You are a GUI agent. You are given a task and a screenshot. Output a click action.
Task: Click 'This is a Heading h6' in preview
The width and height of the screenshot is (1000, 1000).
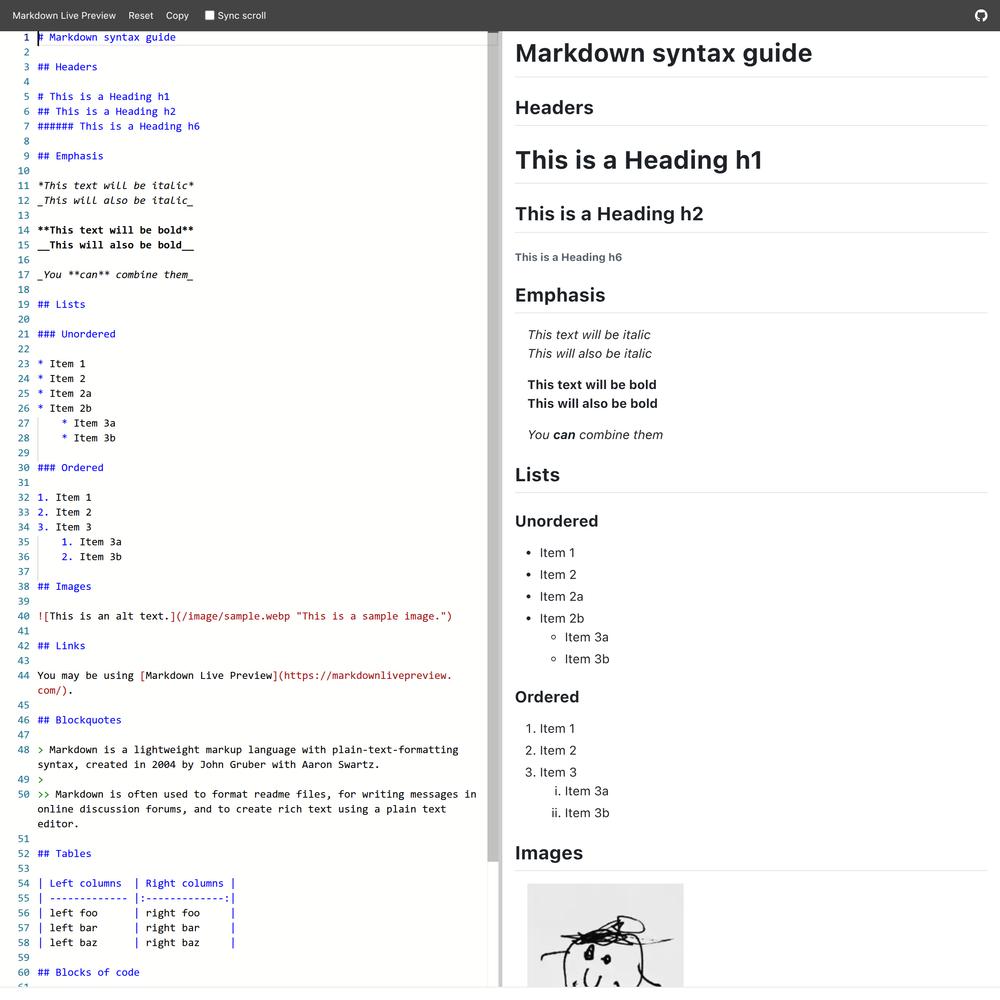[x=568, y=257]
